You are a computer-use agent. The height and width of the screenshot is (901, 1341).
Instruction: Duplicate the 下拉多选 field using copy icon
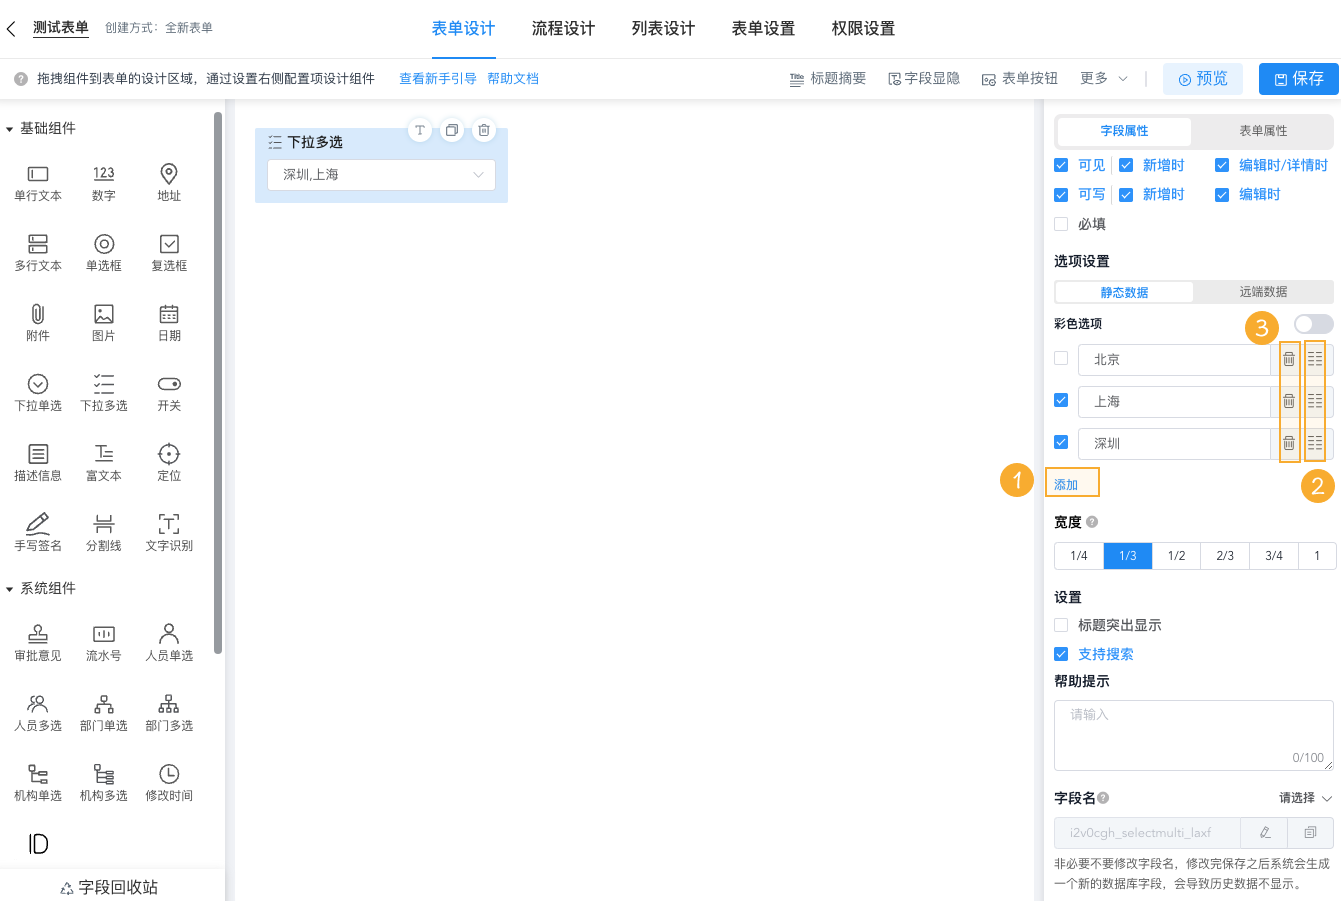pyautogui.click(x=452, y=129)
